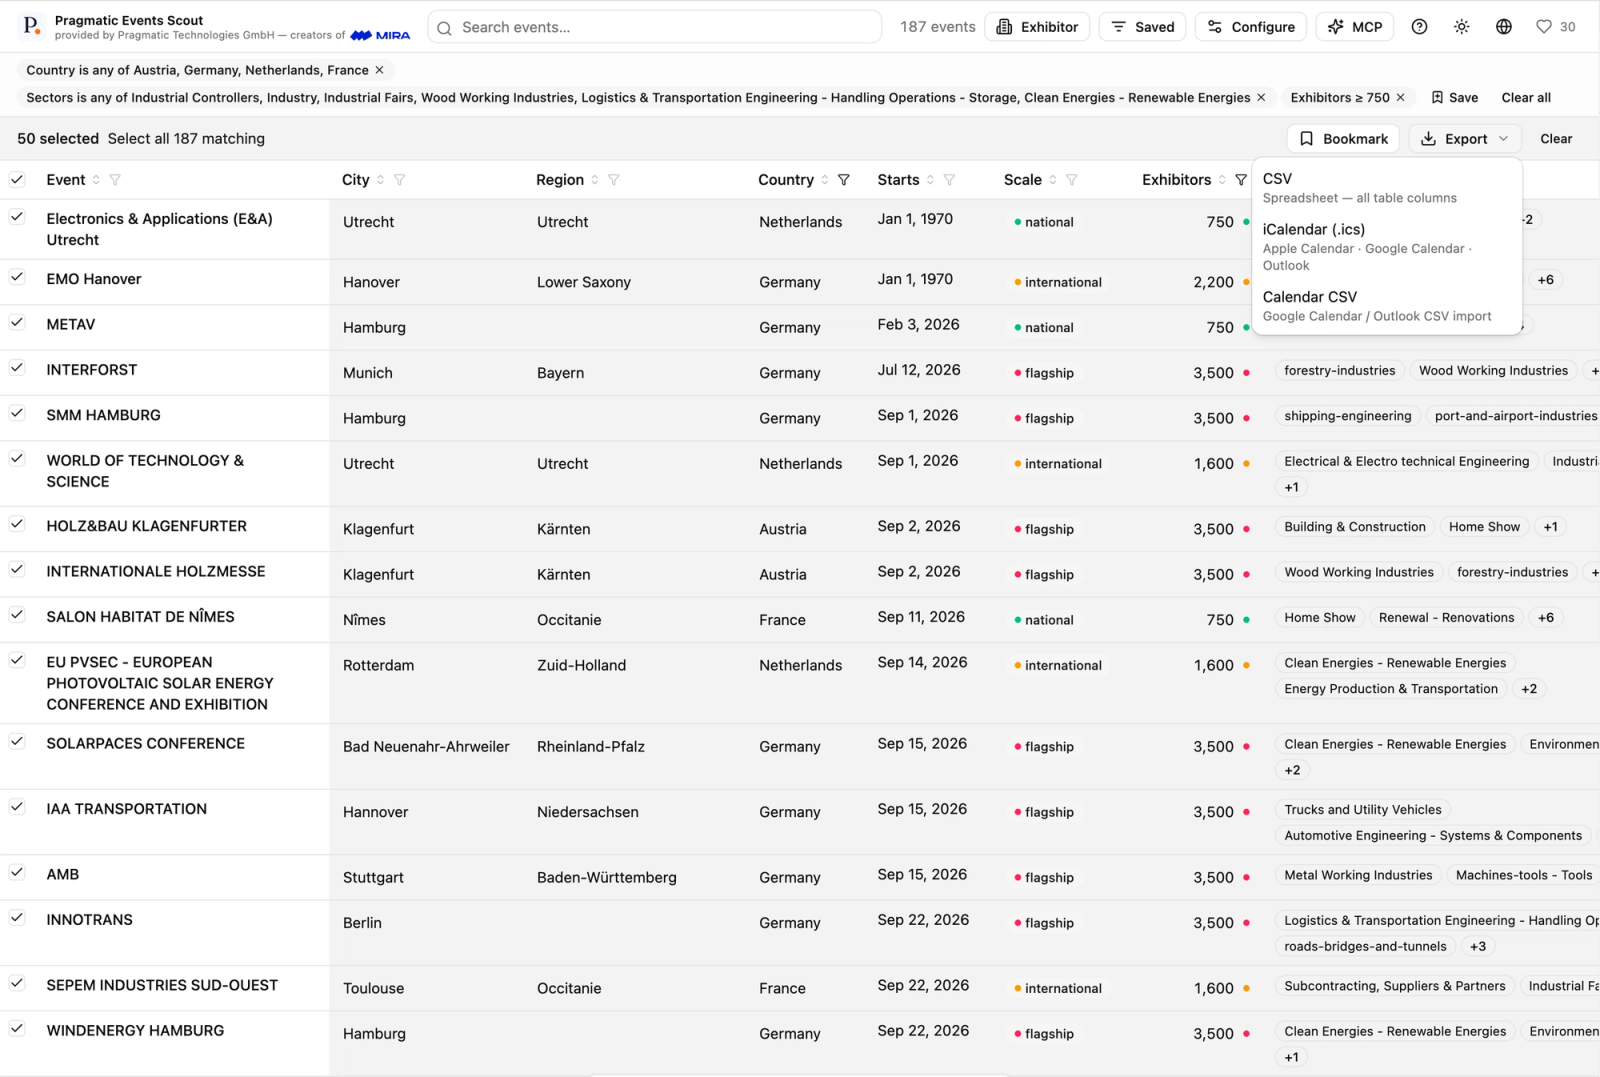The image size is (1600, 1077).
Task: Save the current filter set
Action: click(1454, 97)
